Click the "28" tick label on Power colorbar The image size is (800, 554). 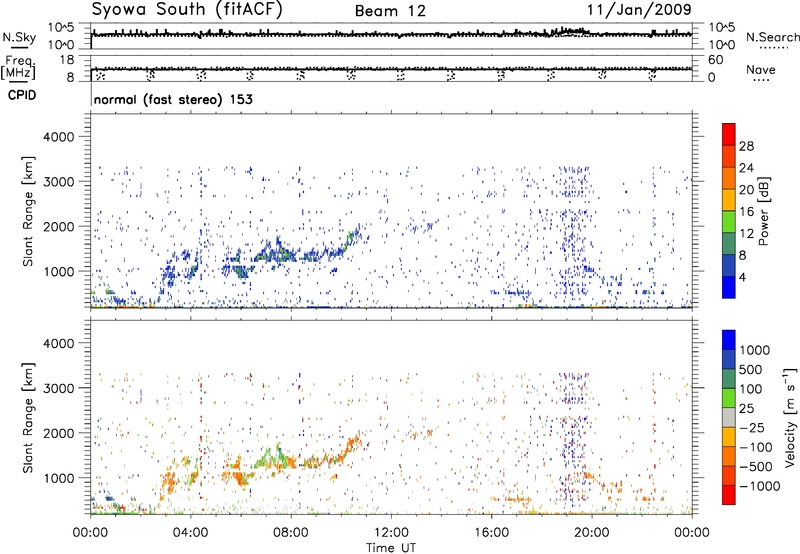[746, 146]
